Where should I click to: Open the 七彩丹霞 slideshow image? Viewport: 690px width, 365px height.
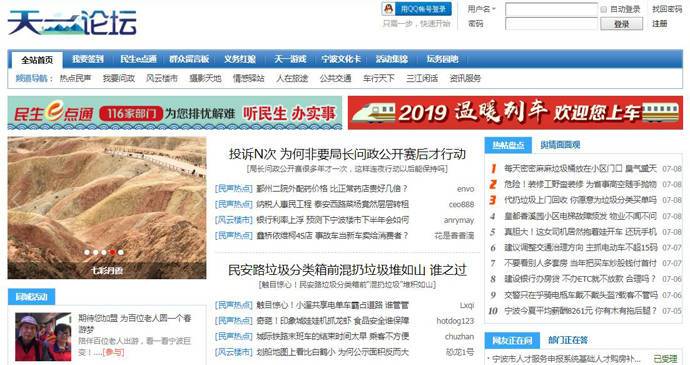pos(107,208)
